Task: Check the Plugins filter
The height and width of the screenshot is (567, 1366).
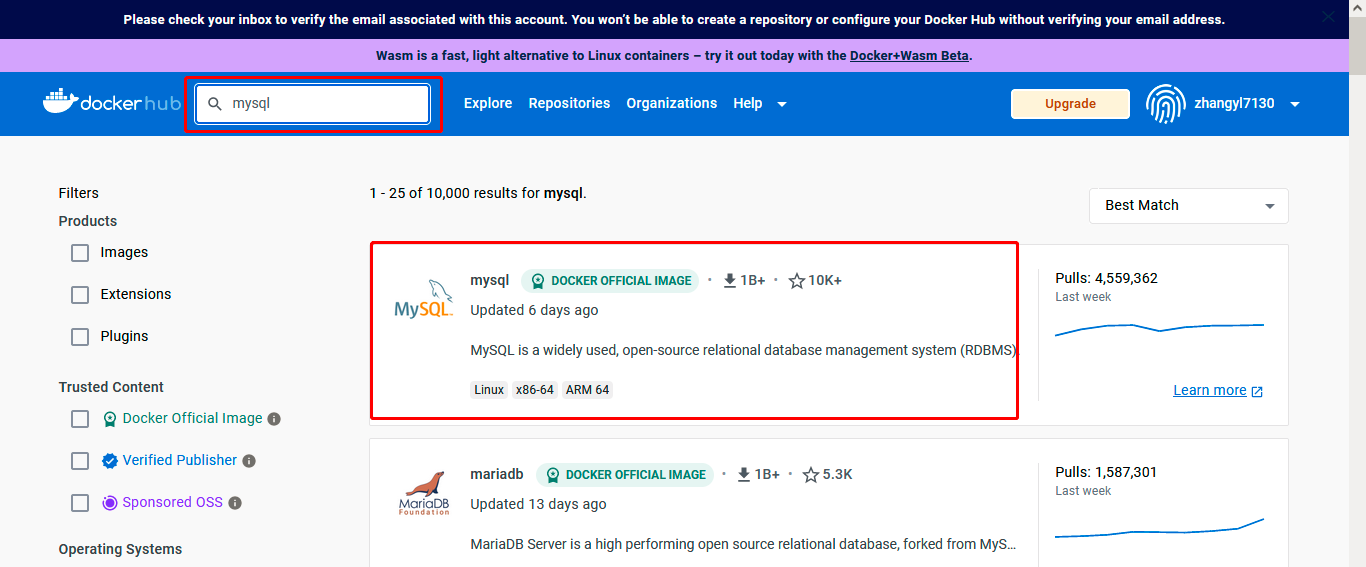Action: 80,337
